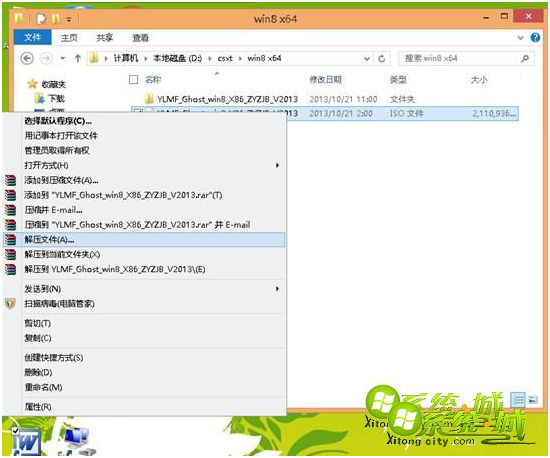Click the WinRAR icon beside 添加到压缩文件(A)...

11,181
